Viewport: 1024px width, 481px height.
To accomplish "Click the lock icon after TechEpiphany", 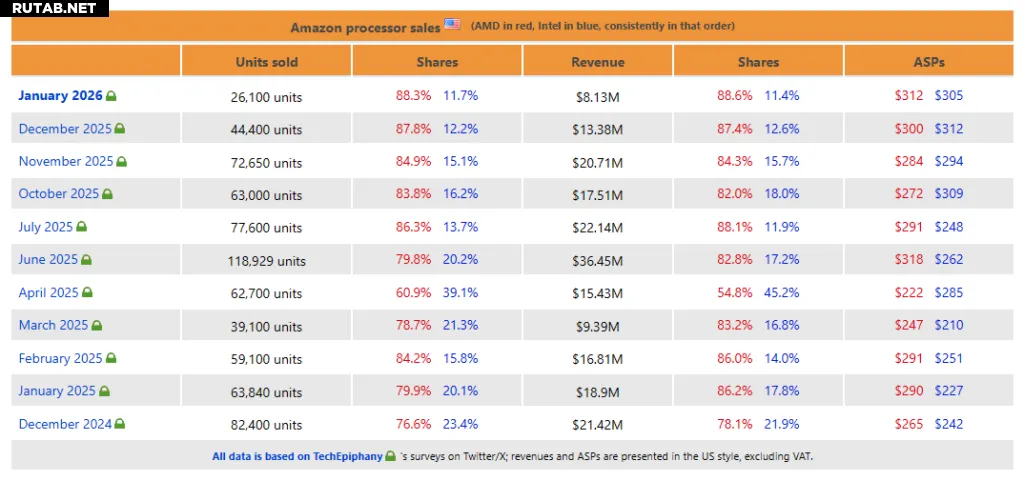I will pyautogui.click(x=391, y=457).
